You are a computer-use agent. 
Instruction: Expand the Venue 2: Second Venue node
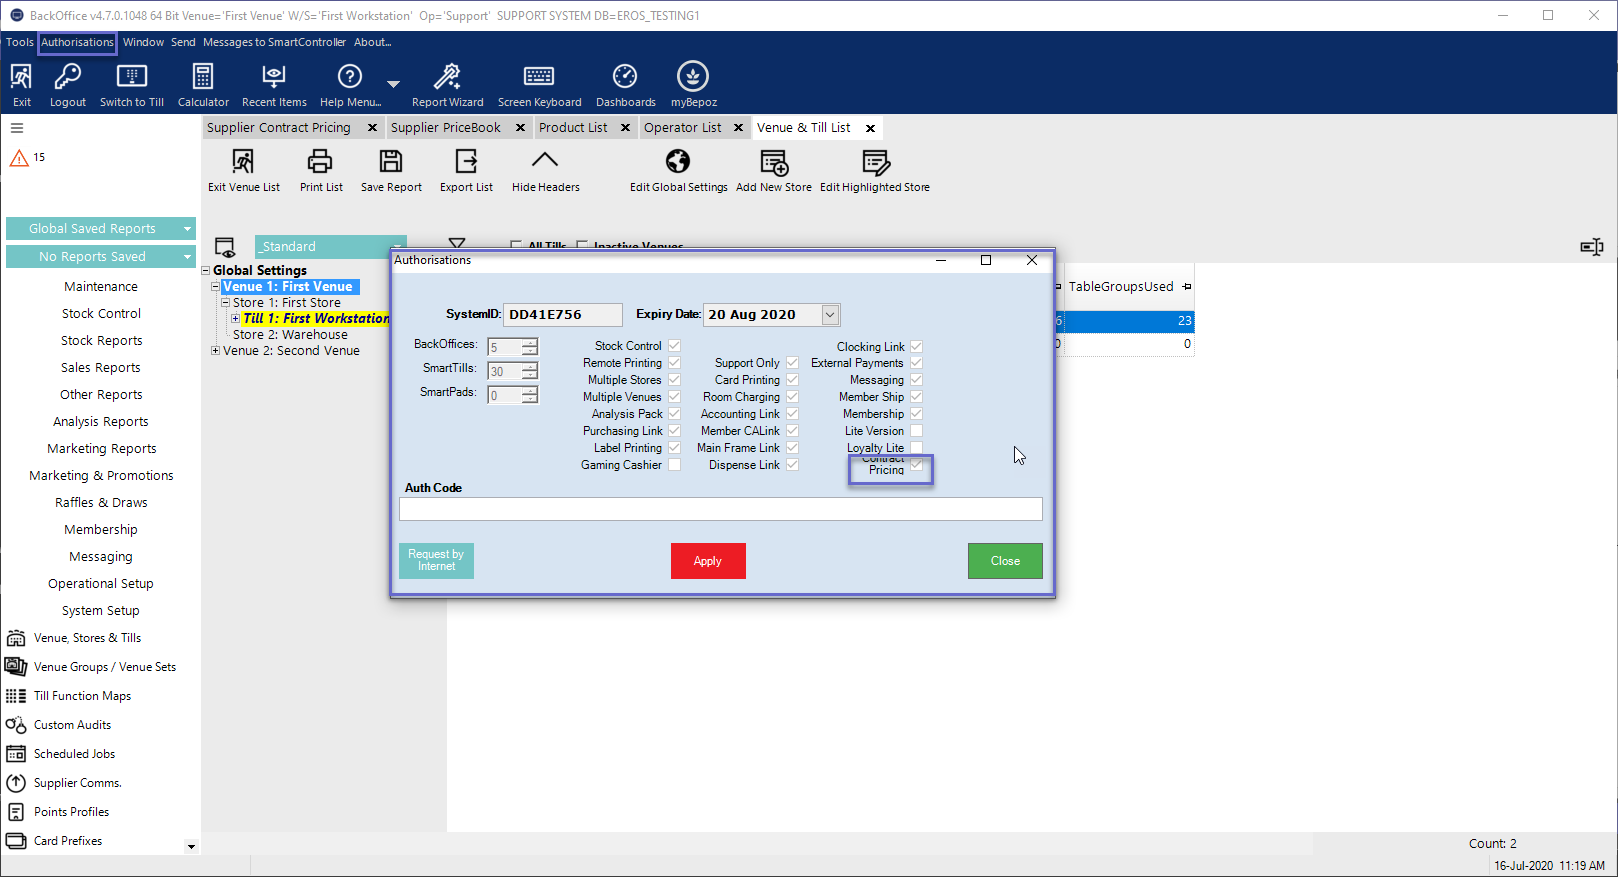pos(215,351)
